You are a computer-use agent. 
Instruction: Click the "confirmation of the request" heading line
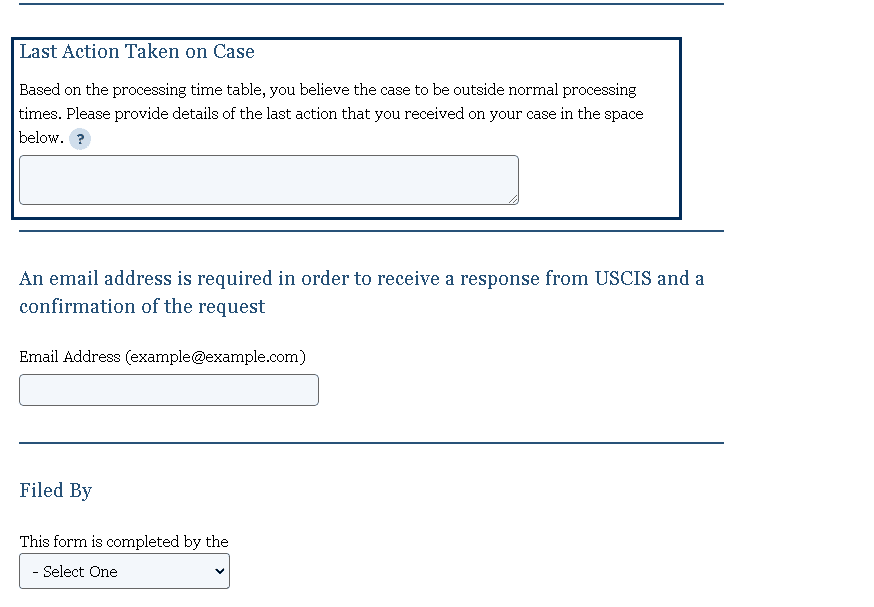(x=142, y=307)
